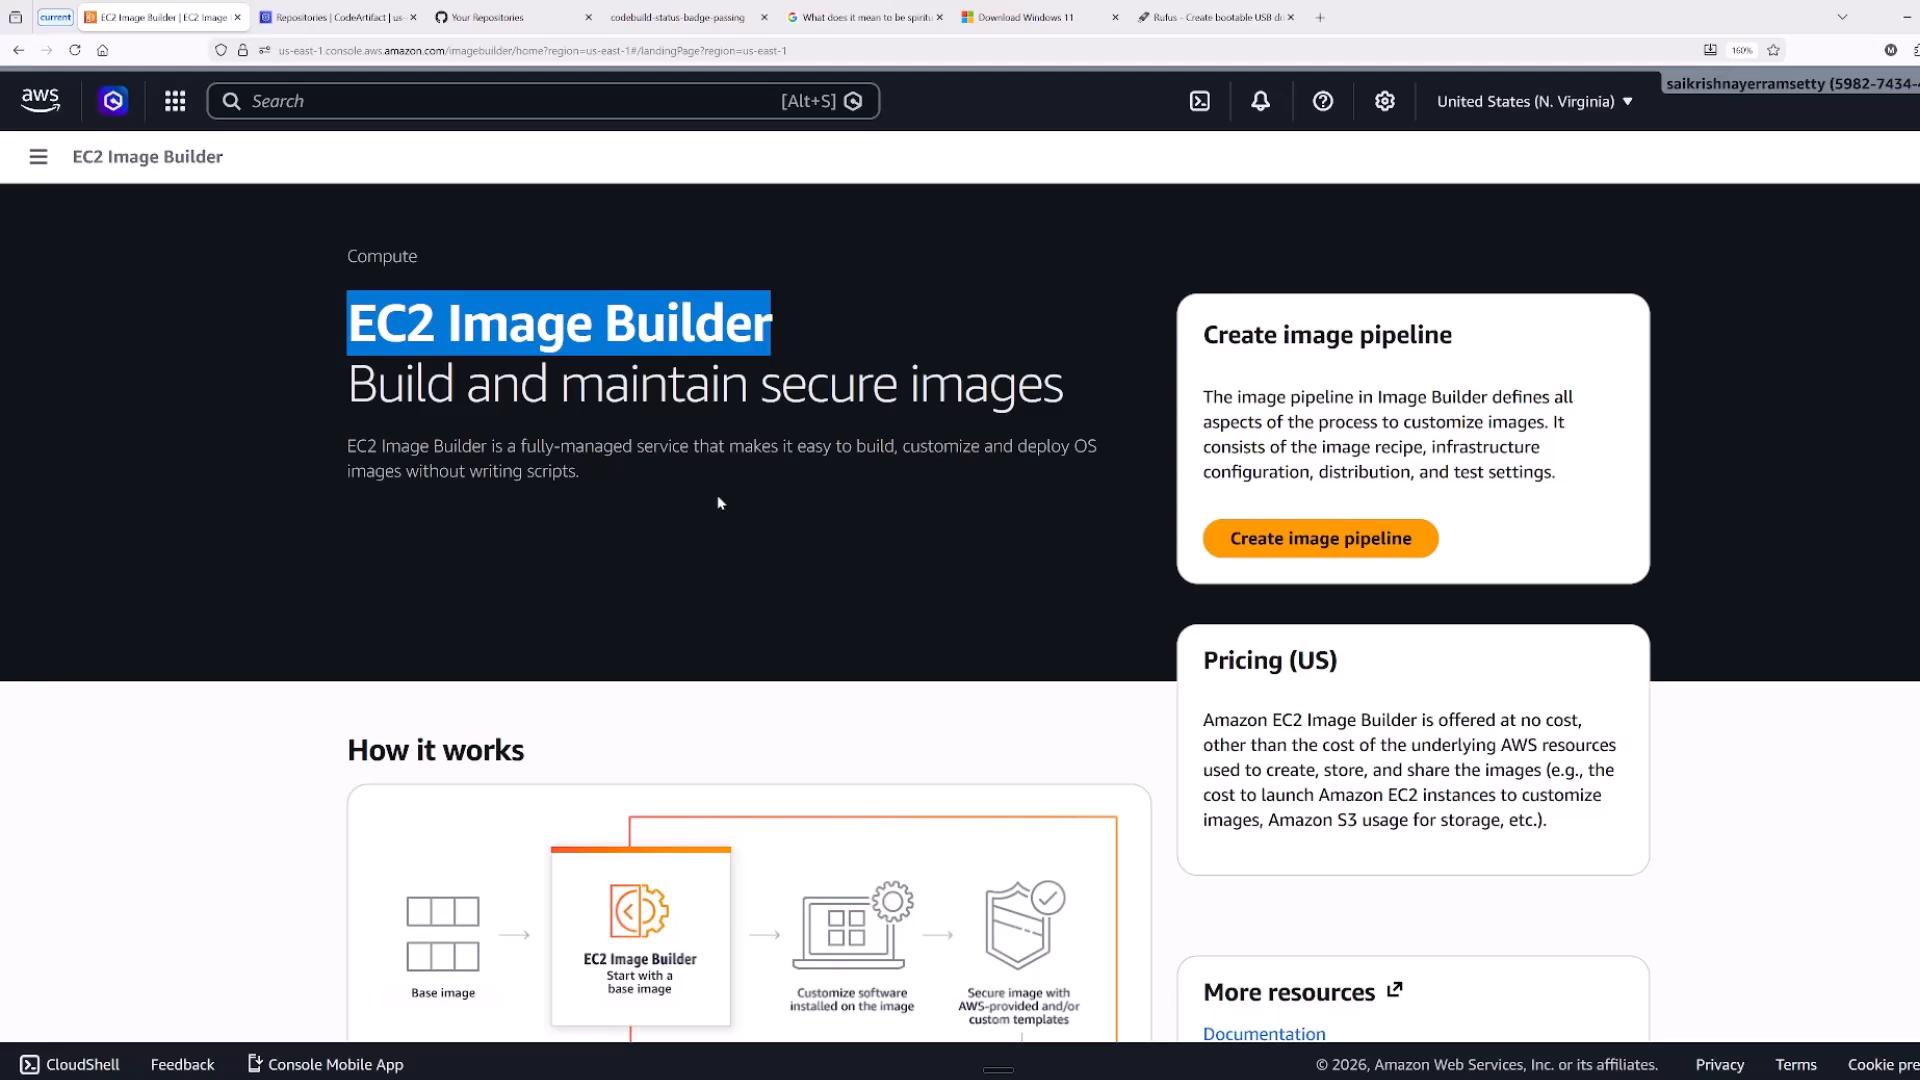This screenshot has width=1920, height=1080.
Task: Open the Documentation link
Action: click(x=1264, y=1033)
